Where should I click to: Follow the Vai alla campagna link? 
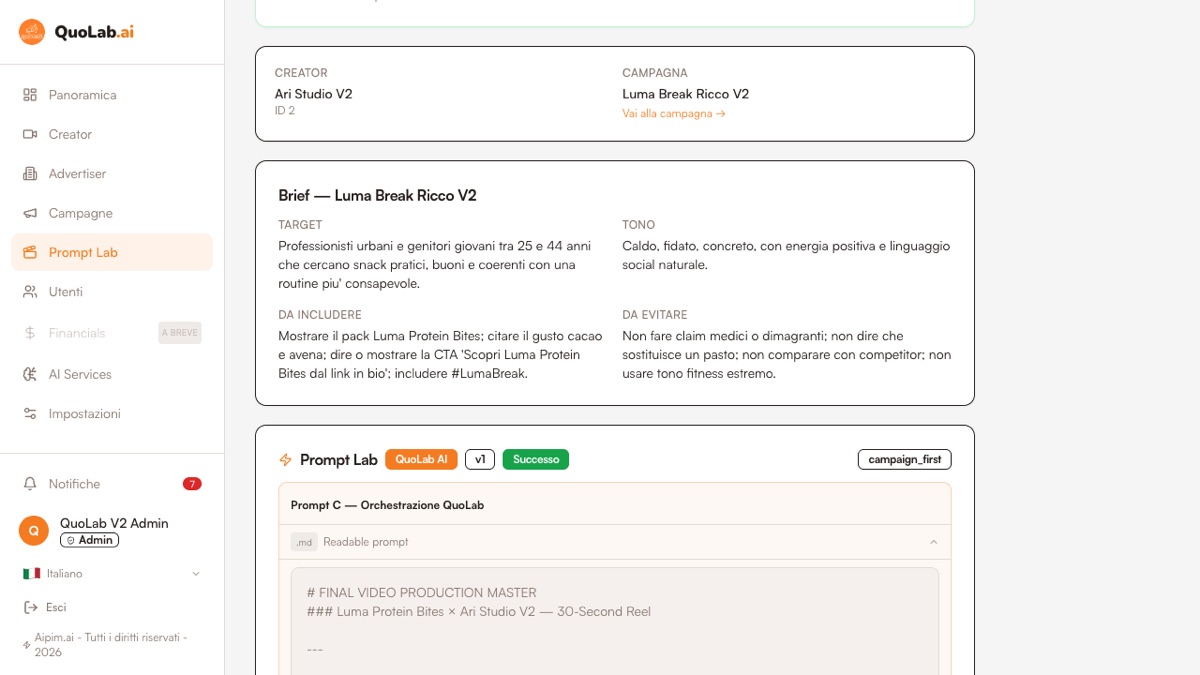tap(674, 114)
